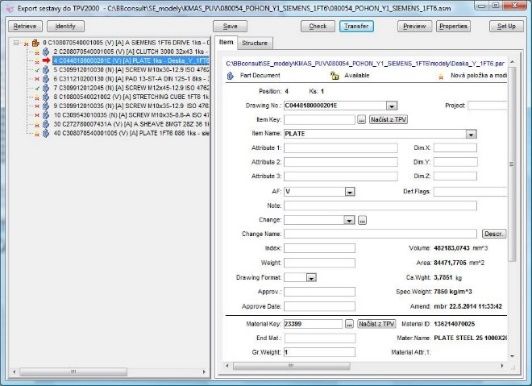Click the Index input field
This screenshot has height=386, width=532.
tap(320, 248)
